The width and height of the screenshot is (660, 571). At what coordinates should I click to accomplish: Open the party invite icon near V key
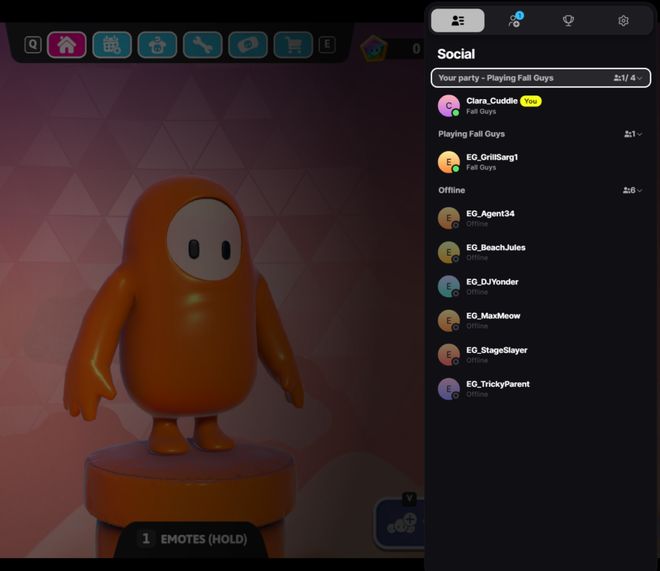click(x=404, y=524)
